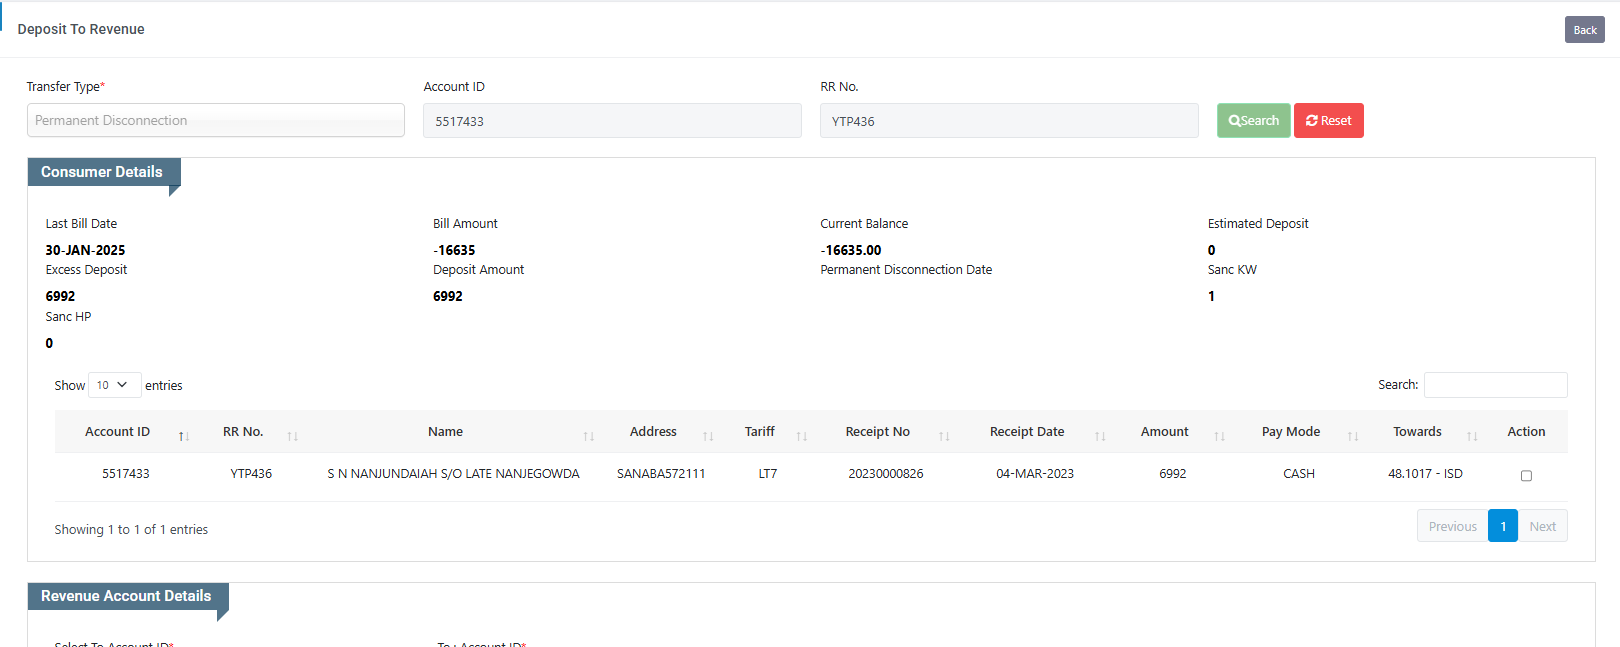Go to Previous page of entries
This screenshot has width=1620, height=647.
tap(1452, 526)
